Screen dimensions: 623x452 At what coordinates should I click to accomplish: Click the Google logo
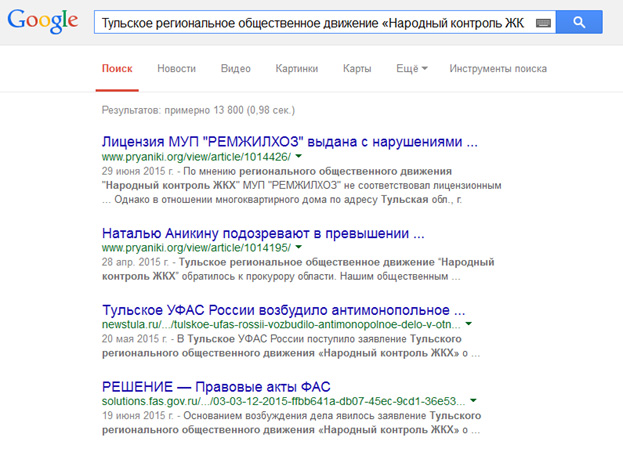(43, 21)
